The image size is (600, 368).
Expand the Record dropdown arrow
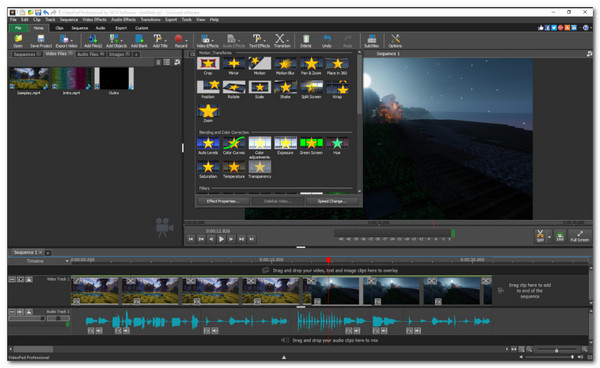pyautogui.click(x=187, y=40)
